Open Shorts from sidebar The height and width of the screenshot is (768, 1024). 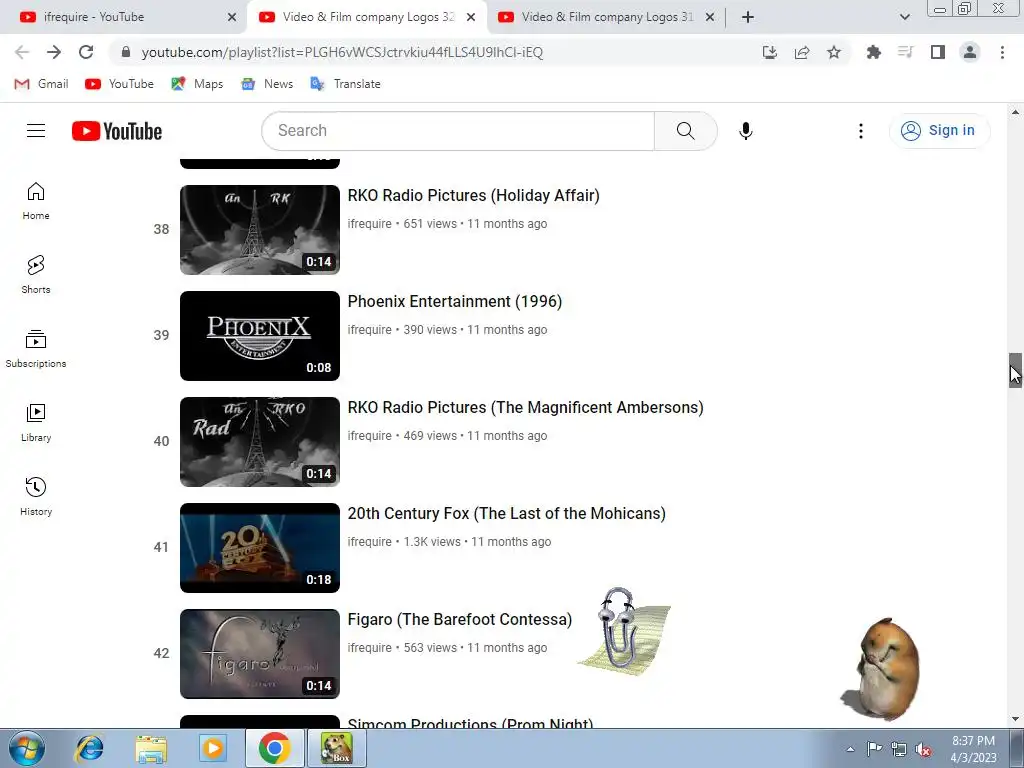pos(36,275)
